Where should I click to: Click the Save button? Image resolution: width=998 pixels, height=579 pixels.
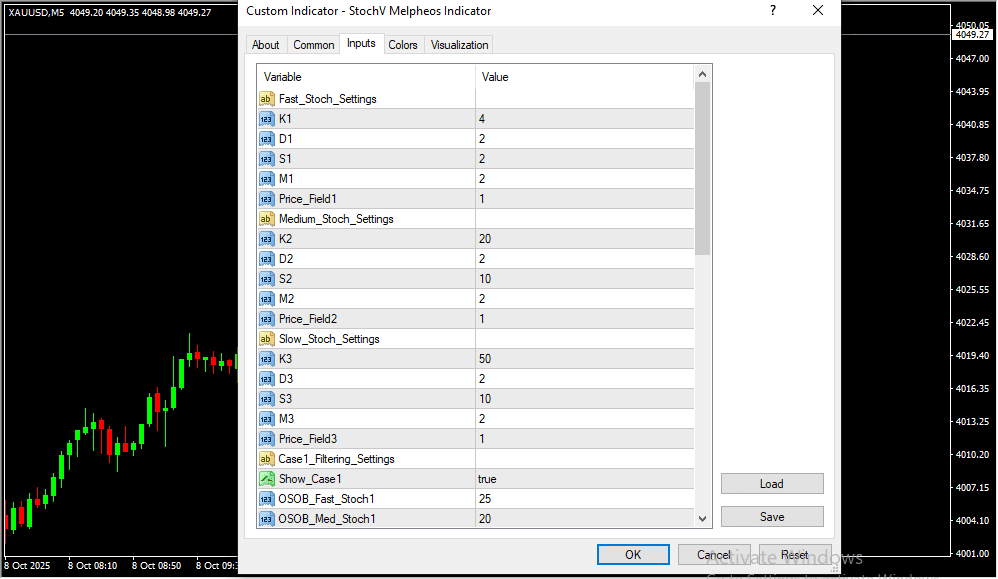click(x=771, y=517)
